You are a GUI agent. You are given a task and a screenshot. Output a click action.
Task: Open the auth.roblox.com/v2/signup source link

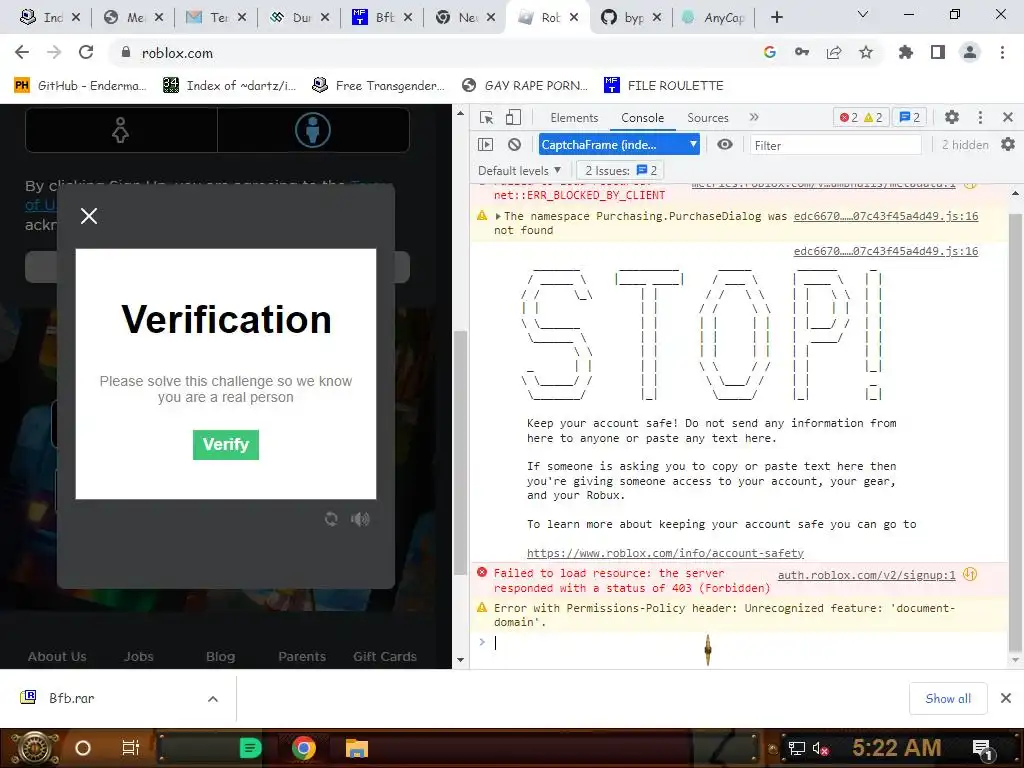[x=866, y=575]
